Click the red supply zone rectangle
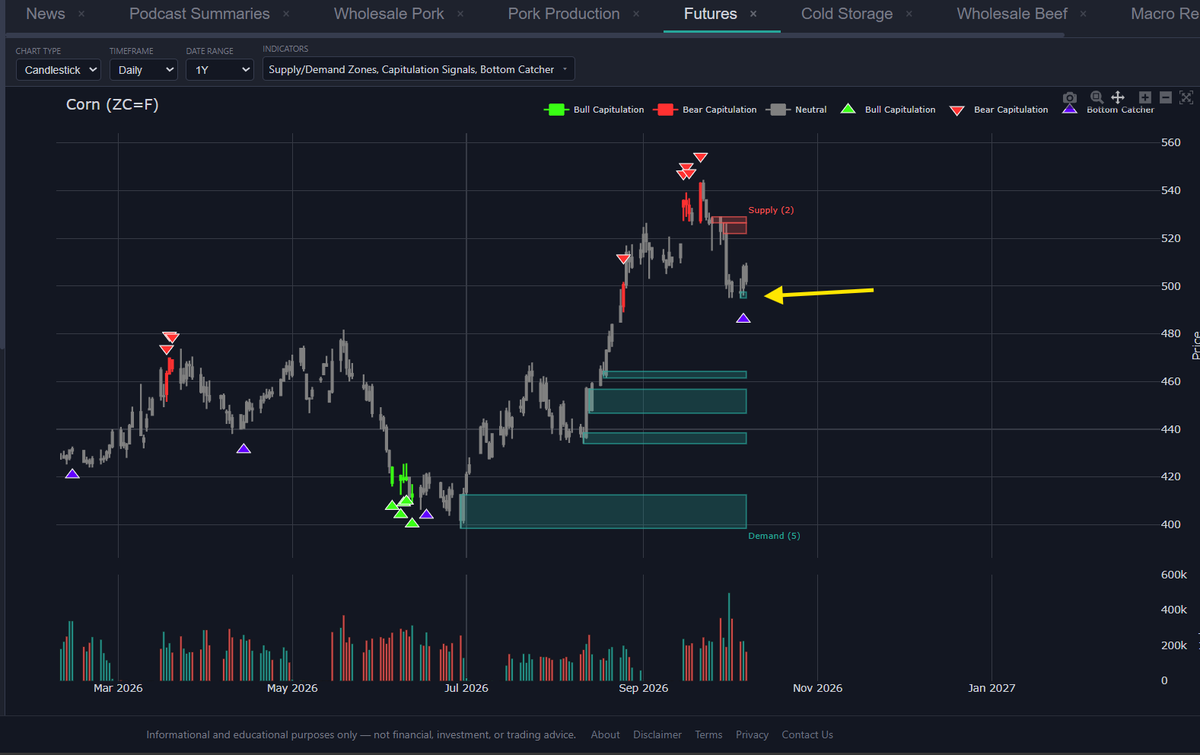This screenshot has height=755, width=1200. (x=729, y=225)
